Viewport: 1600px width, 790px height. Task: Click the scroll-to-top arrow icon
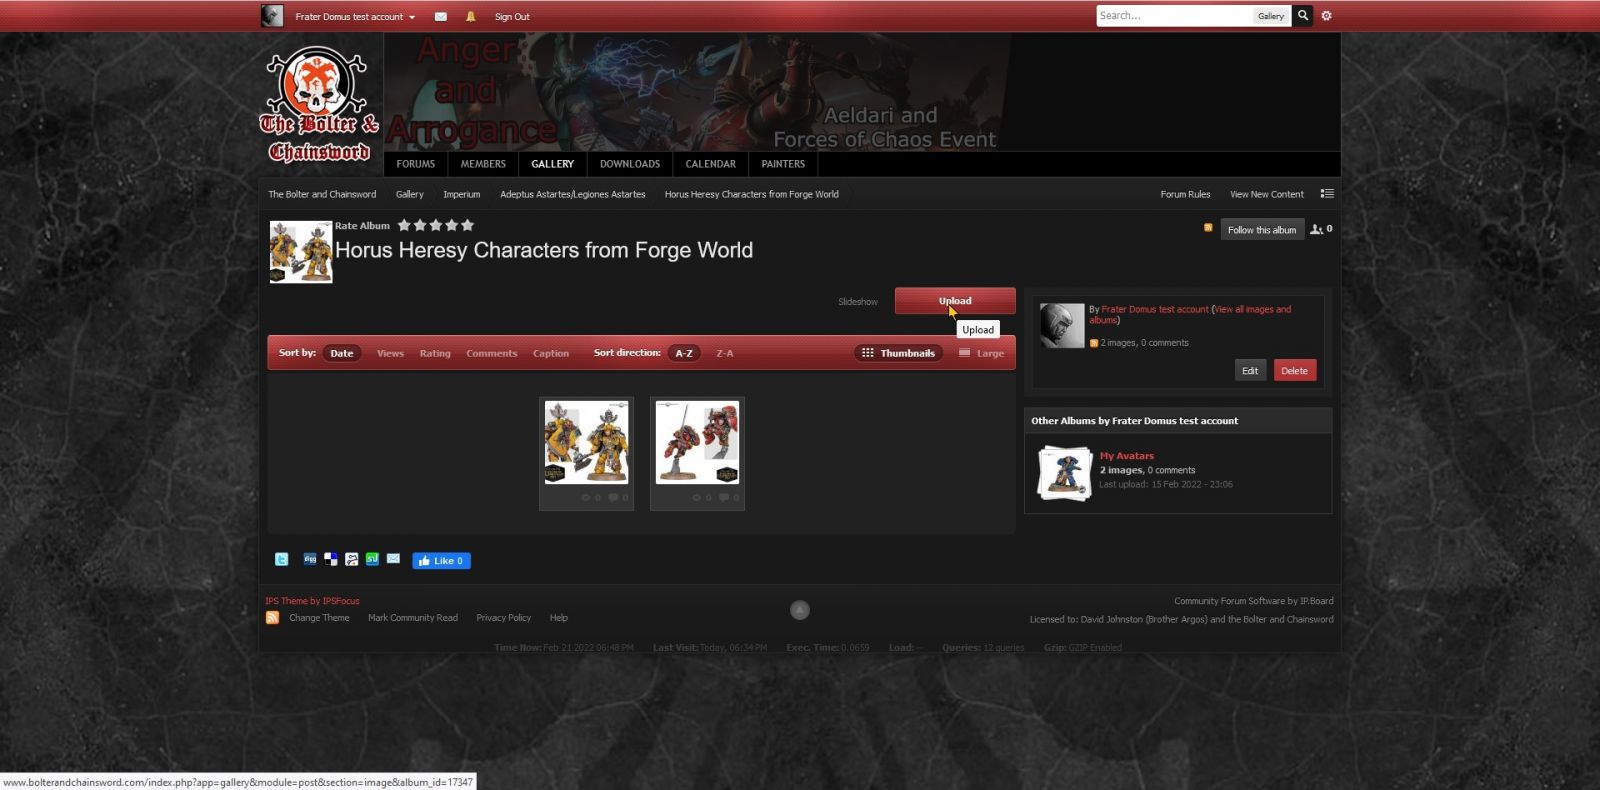[800, 610]
